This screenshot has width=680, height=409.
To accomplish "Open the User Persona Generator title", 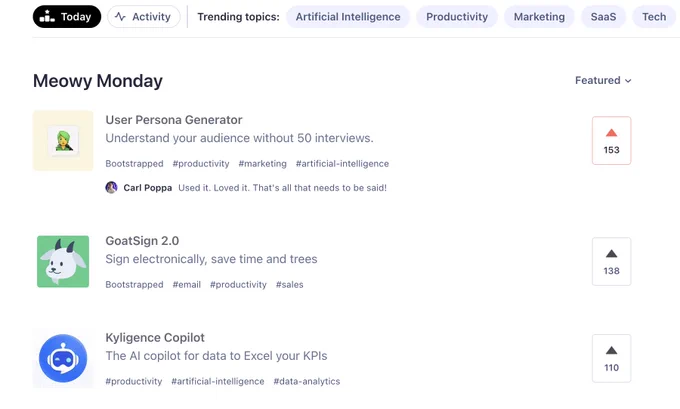I will coord(174,120).
